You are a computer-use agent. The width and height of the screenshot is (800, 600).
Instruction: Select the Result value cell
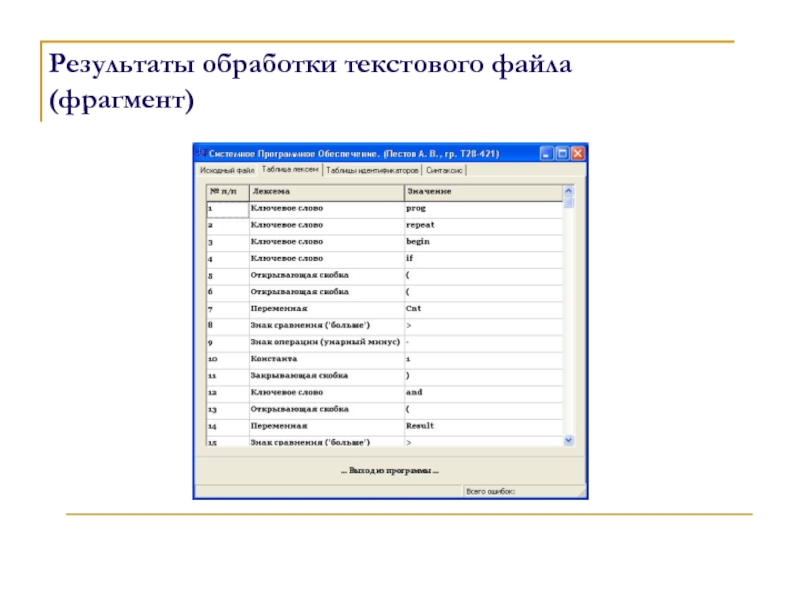[x=482, y=426]
